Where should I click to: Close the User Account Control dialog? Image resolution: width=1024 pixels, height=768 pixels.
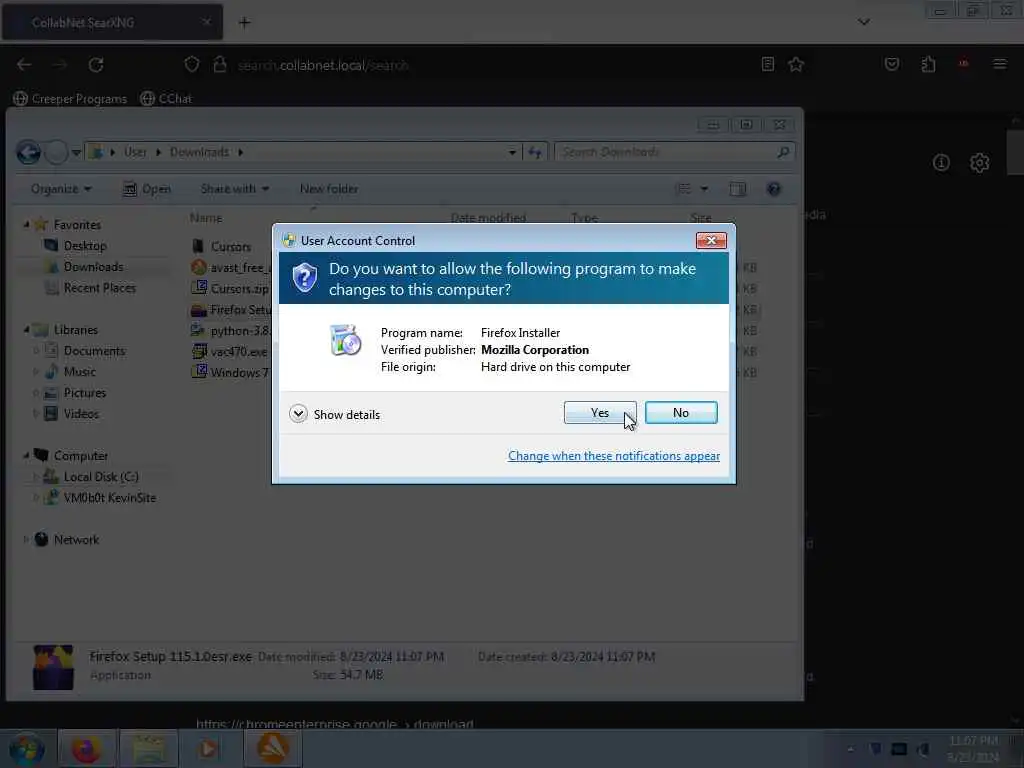point(711,240)
